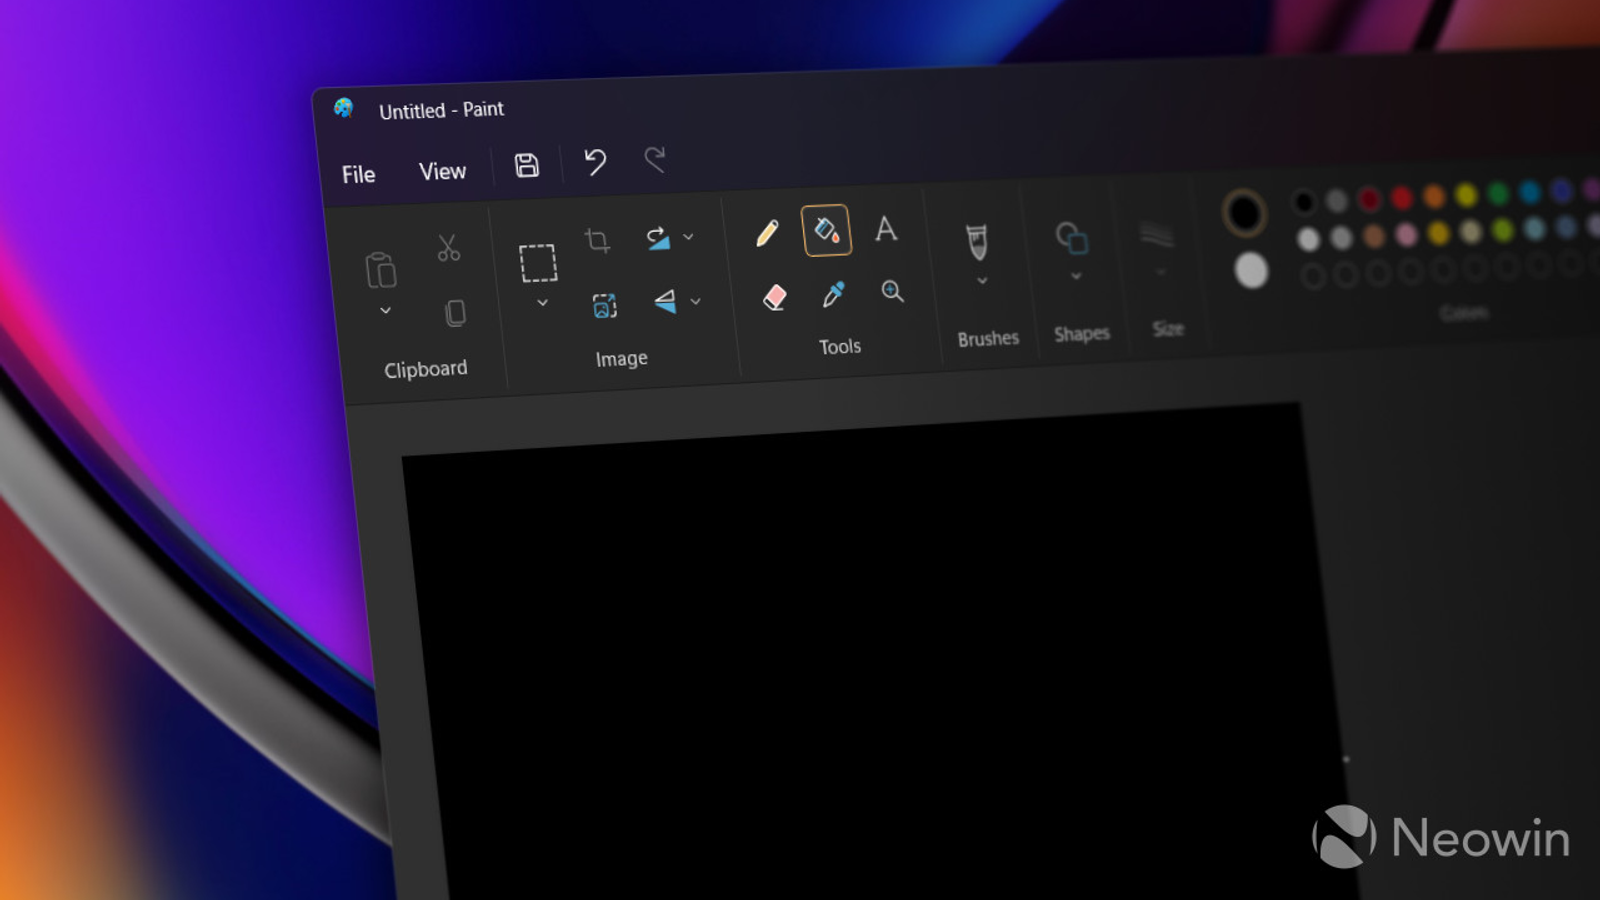
Task: Redo the reverted action
Action: (655, 158)
